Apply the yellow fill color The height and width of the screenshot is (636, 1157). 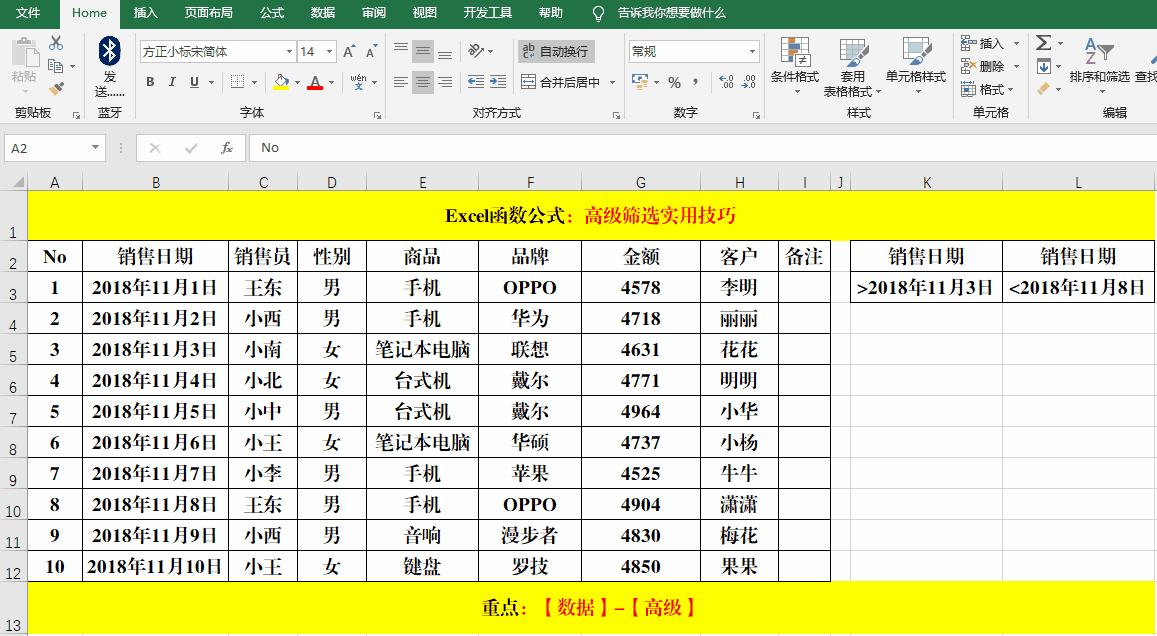tap(281, 82)
